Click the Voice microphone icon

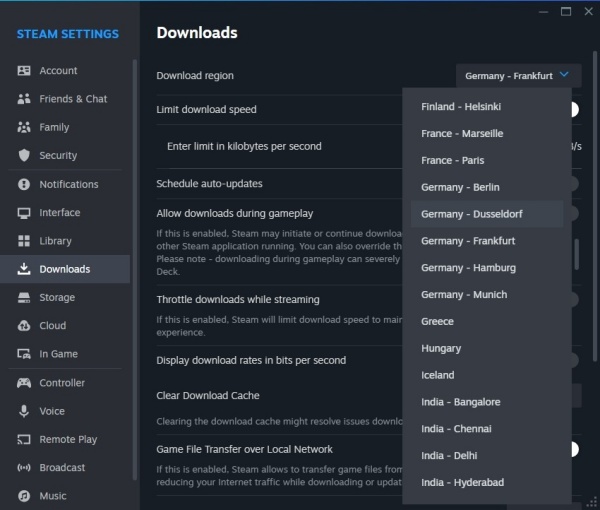point(24,411)
